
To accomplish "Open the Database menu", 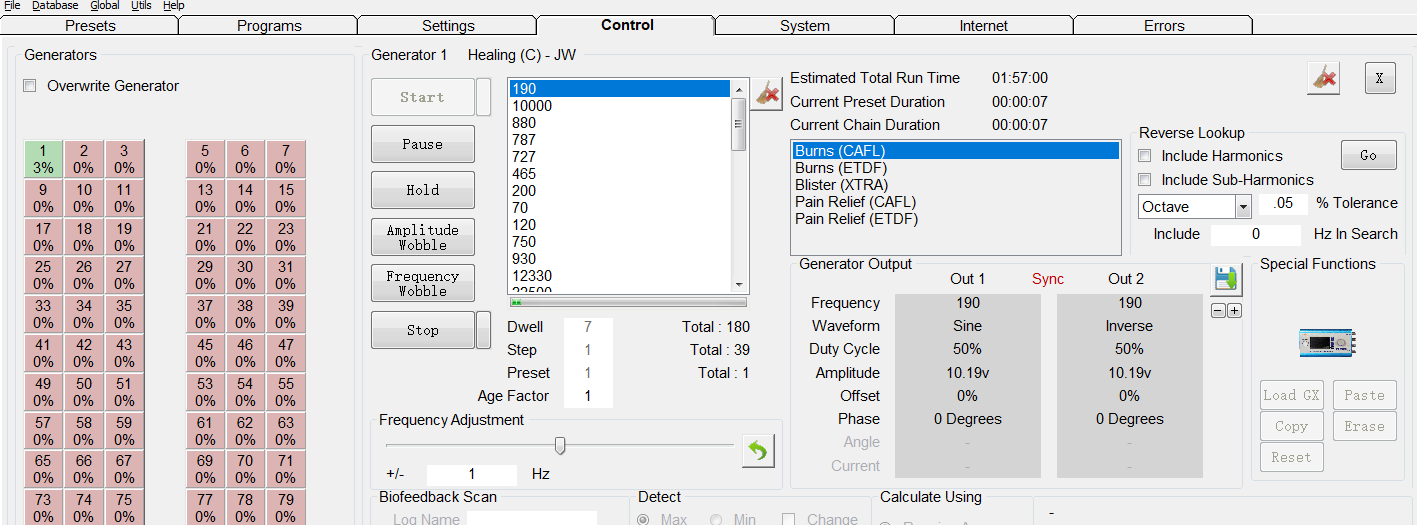I will pos(55,6).
